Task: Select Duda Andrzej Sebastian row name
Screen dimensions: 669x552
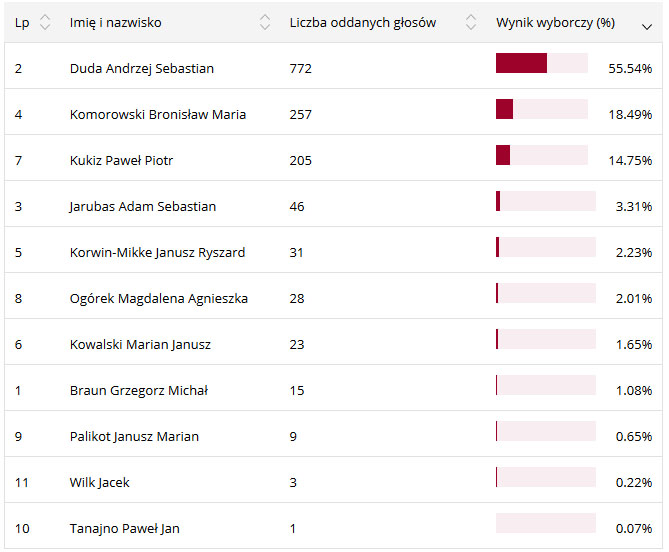Action: point(141,69)
